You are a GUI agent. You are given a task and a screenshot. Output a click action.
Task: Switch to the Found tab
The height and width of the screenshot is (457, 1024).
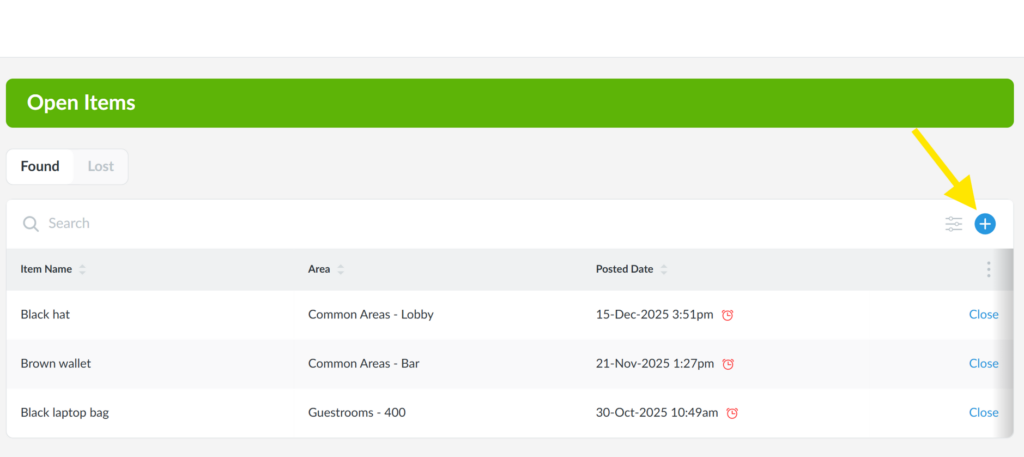[40, 167]
